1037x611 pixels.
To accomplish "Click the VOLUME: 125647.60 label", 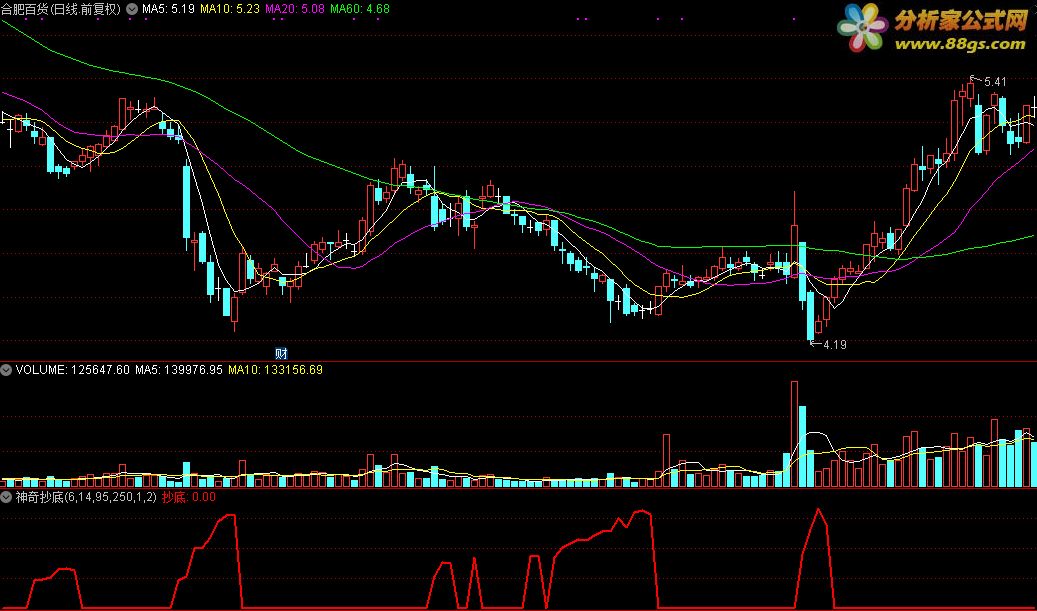I will click(73, 370).
